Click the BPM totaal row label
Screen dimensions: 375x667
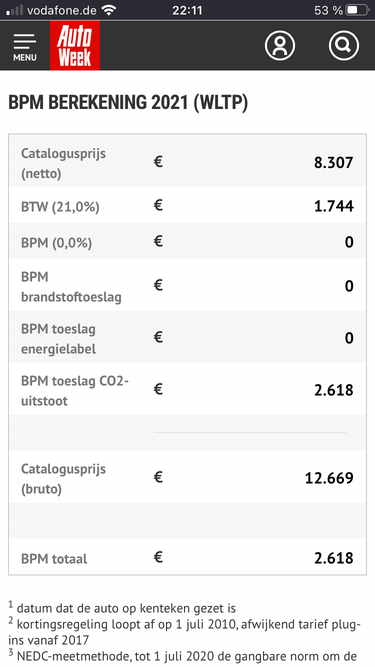click(54, 559)
